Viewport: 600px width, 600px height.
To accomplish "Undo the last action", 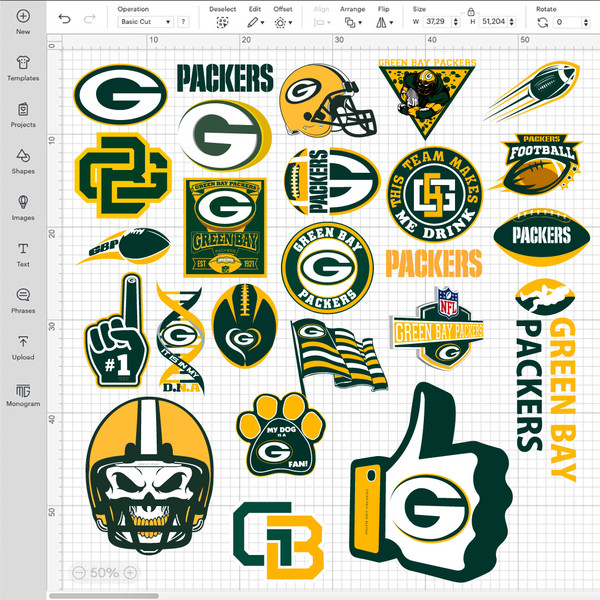I will click(64, 18).
